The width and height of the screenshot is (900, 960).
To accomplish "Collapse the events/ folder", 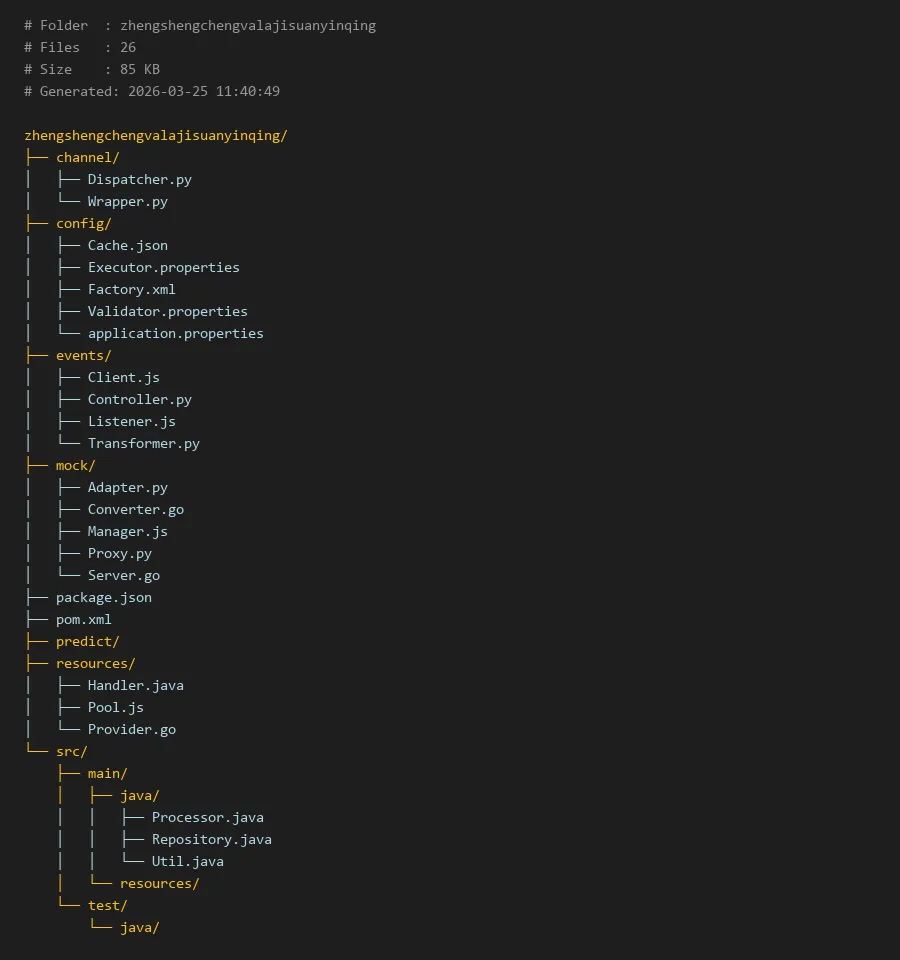I will (x=83, y=355).
